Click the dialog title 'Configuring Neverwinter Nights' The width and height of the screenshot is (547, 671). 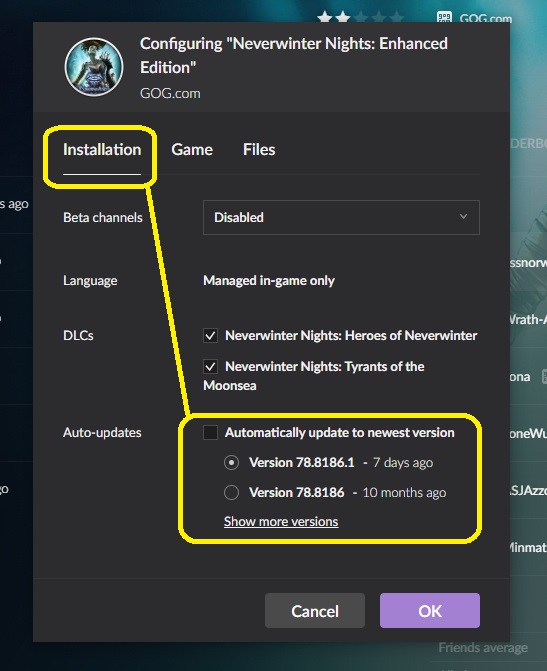294,56
